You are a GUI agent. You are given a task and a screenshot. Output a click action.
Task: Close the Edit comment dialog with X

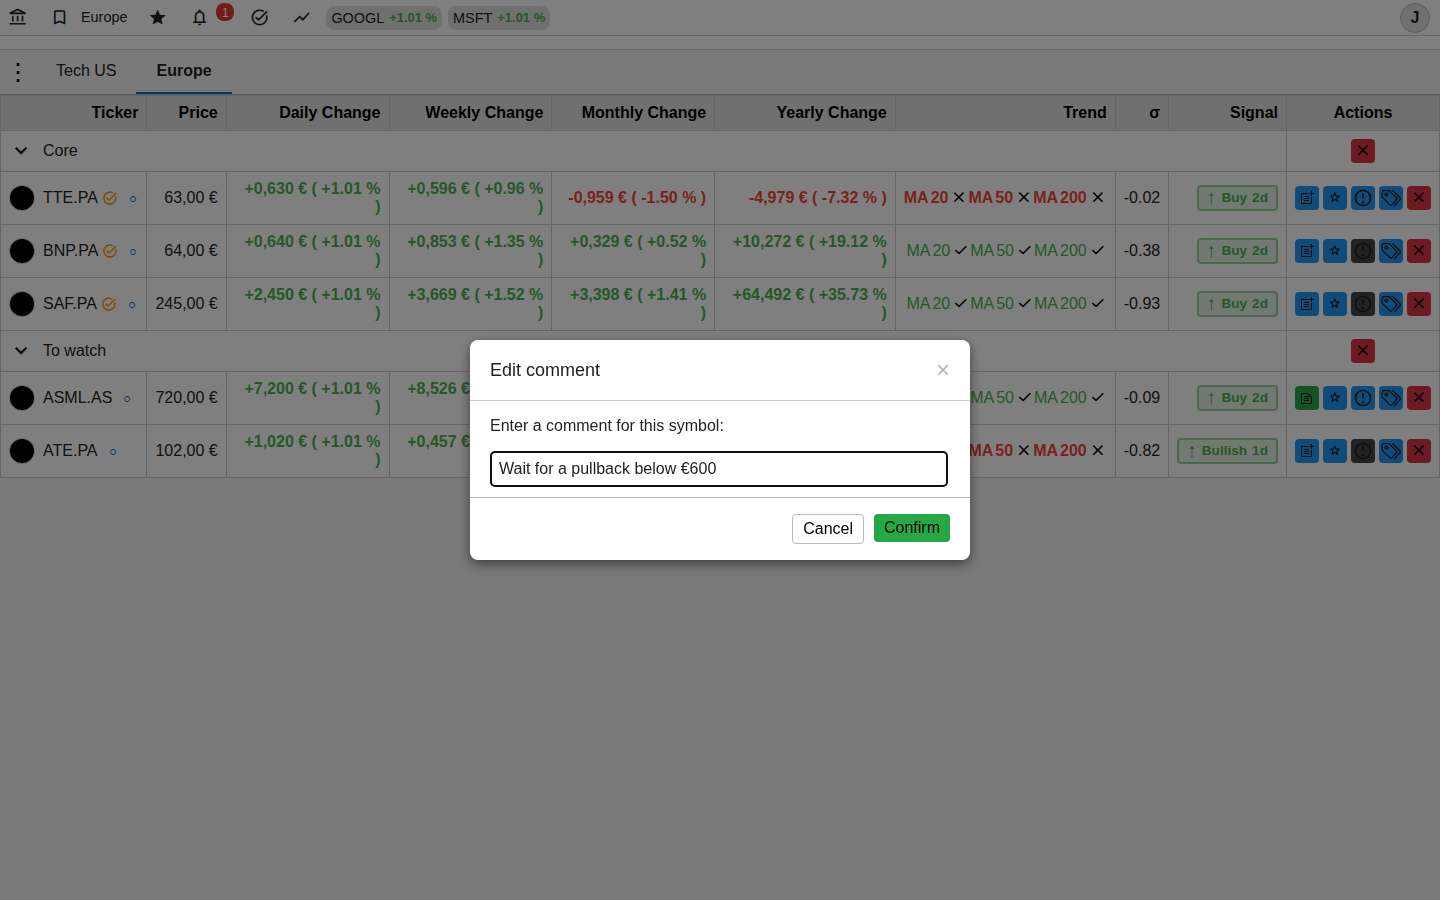pos(943,370)
